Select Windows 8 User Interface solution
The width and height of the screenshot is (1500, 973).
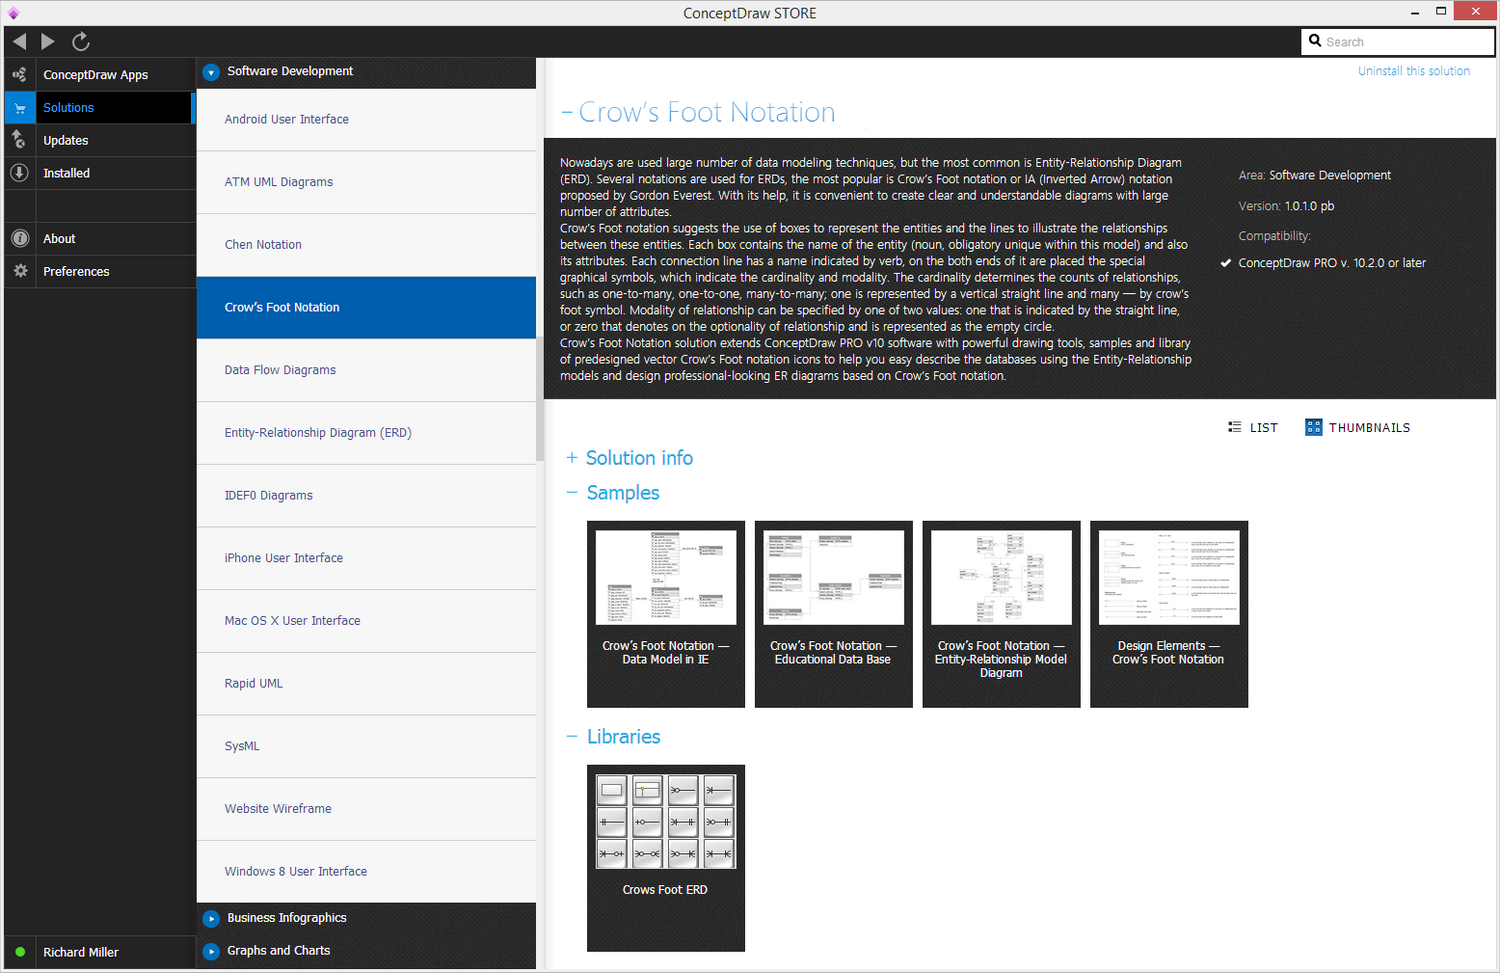click(x=366, y=871)
